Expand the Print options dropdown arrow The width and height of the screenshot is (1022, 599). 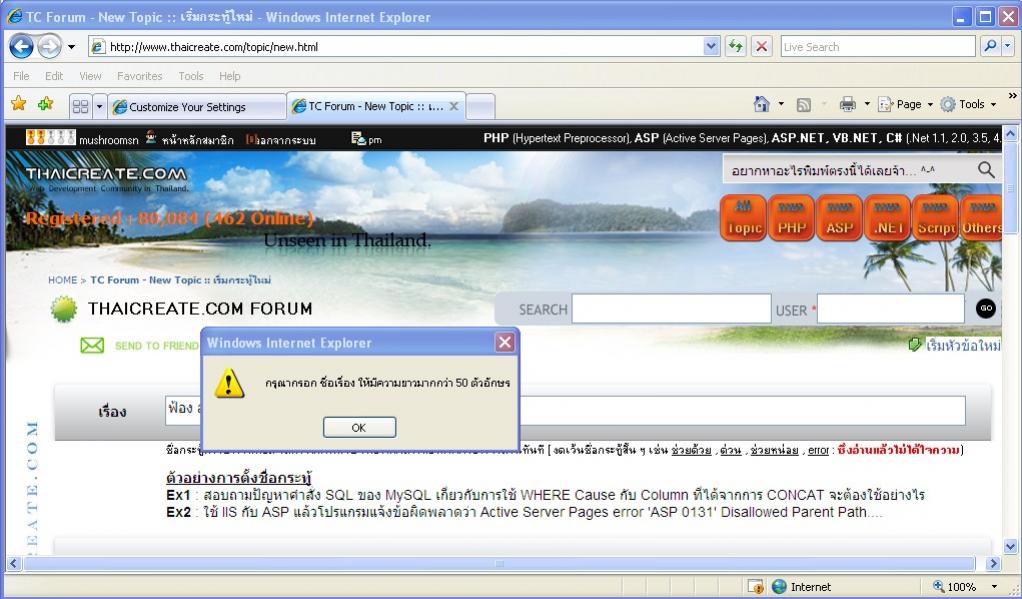pyautogui.click(x=867, y=104)
